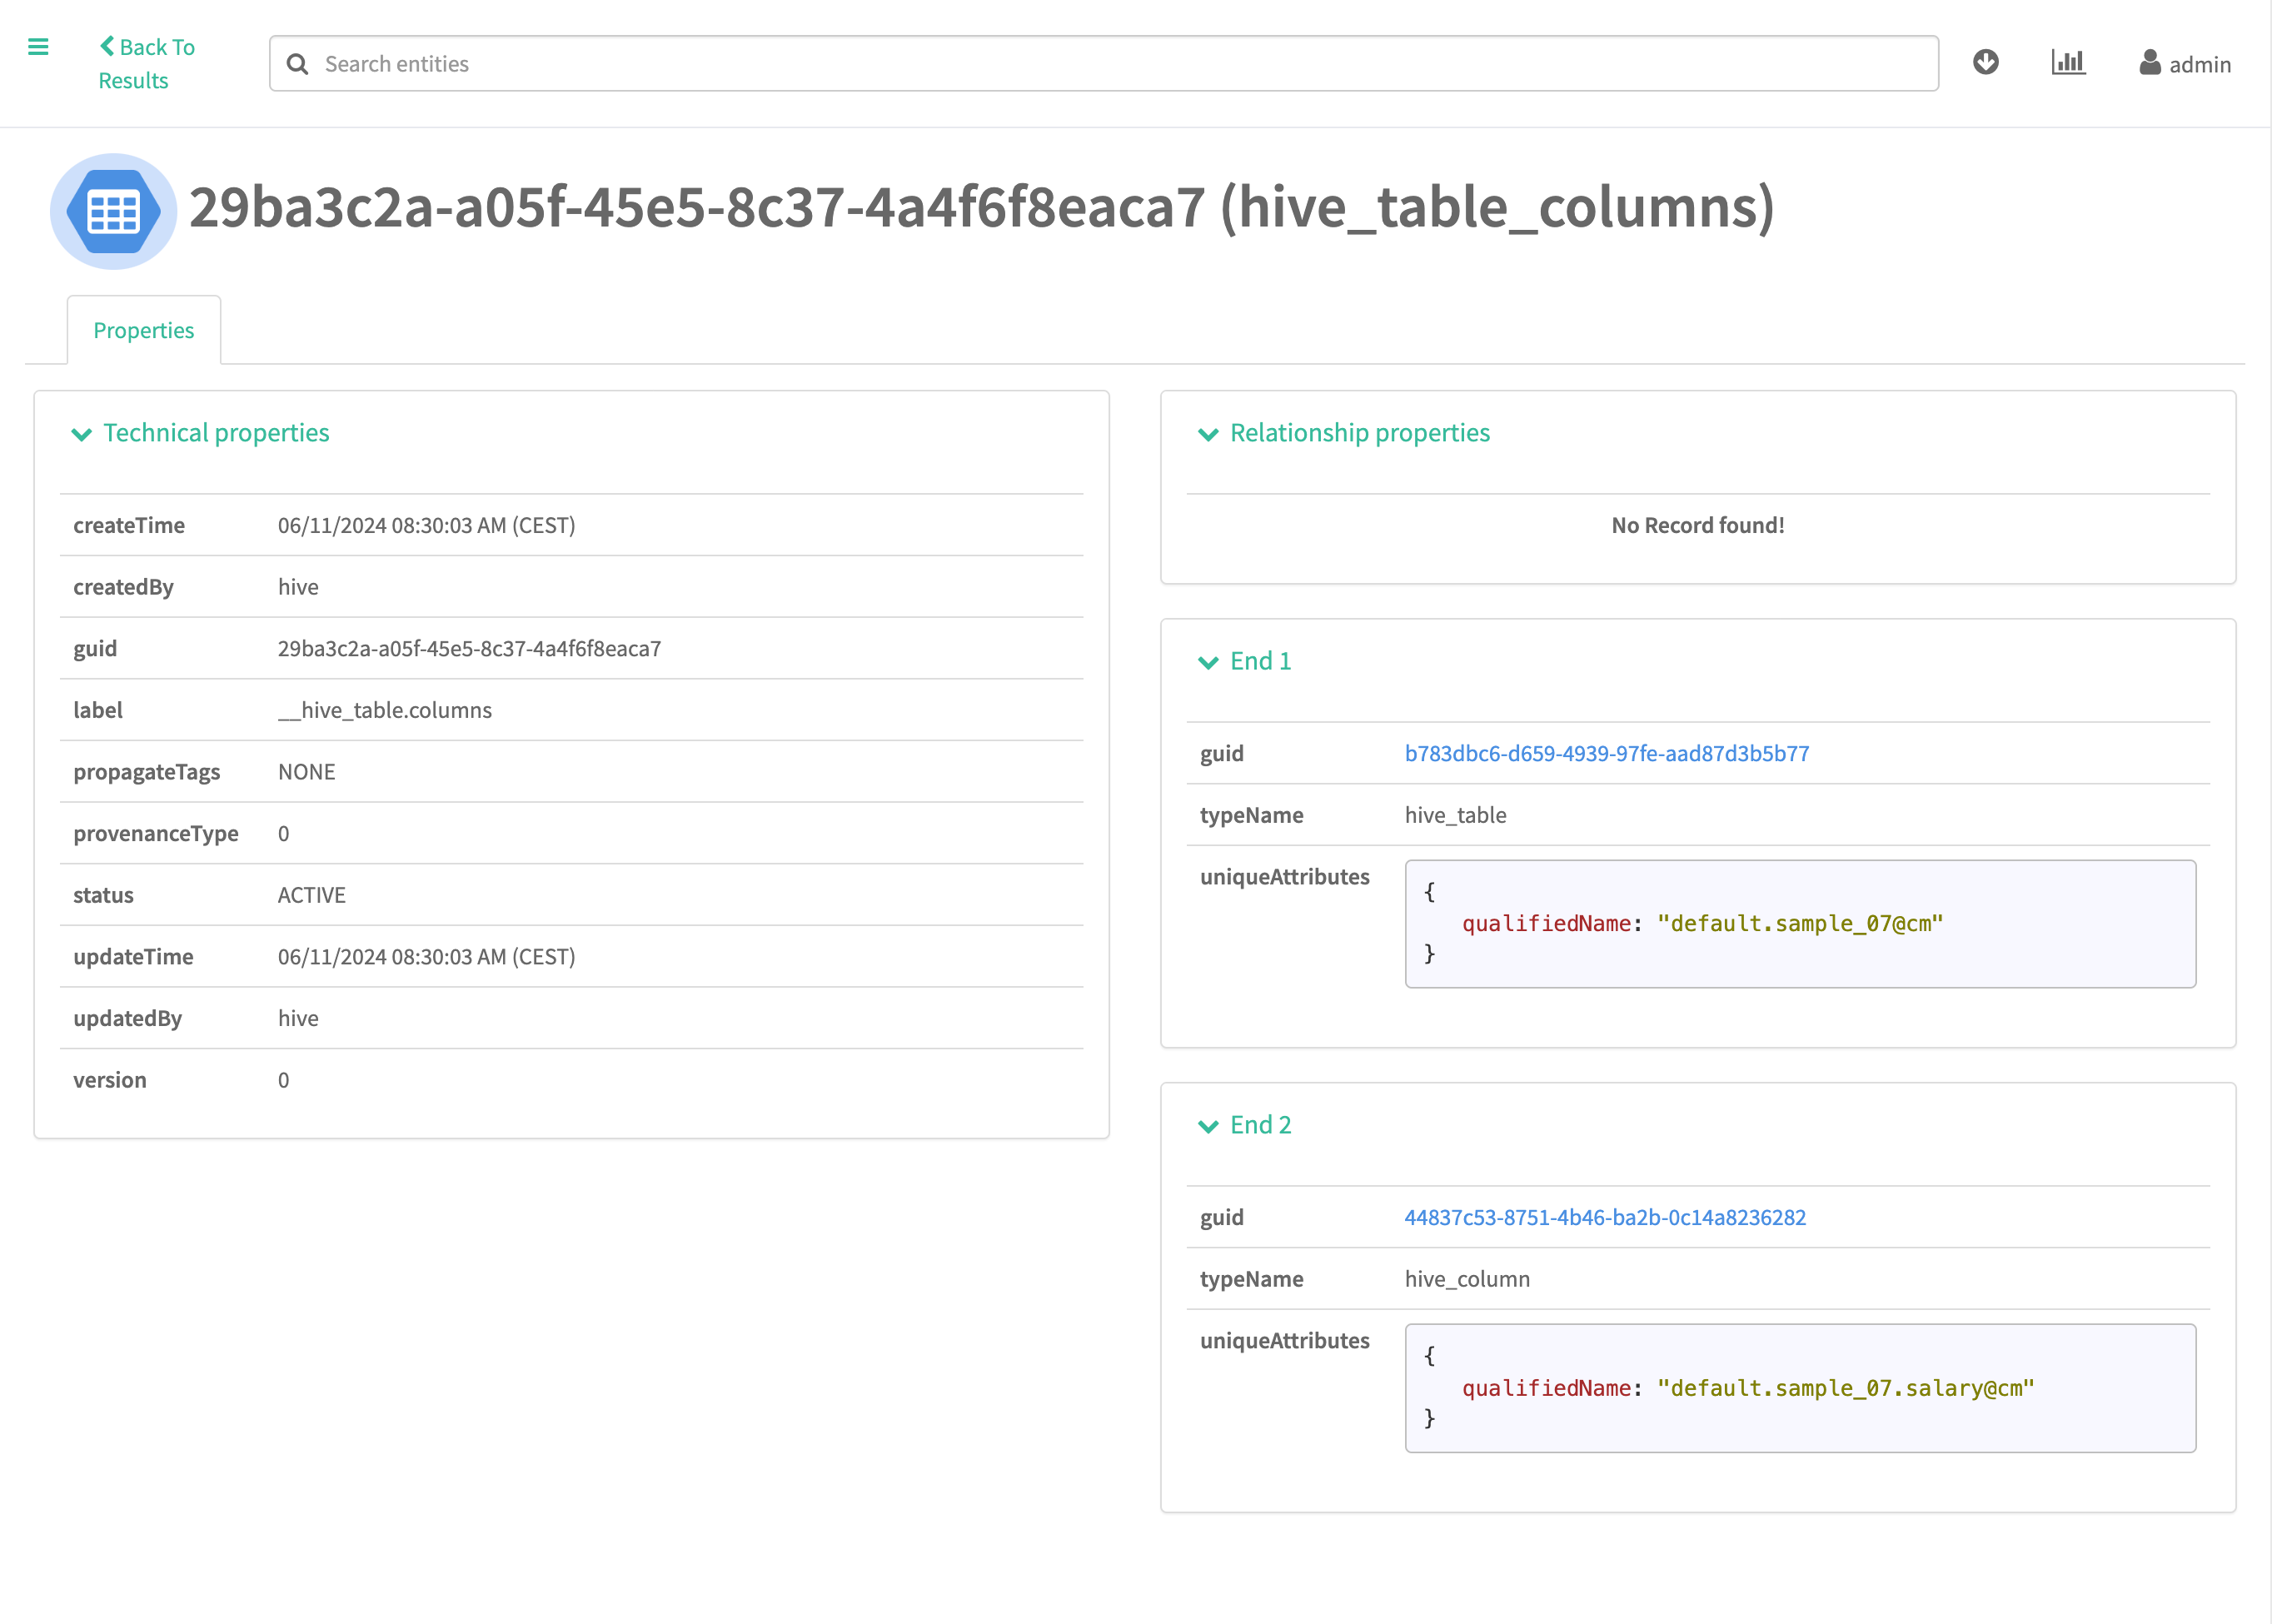2272x1624 pixels.
Task: Click the download icon in header
Action: (x=1985, y=63)
